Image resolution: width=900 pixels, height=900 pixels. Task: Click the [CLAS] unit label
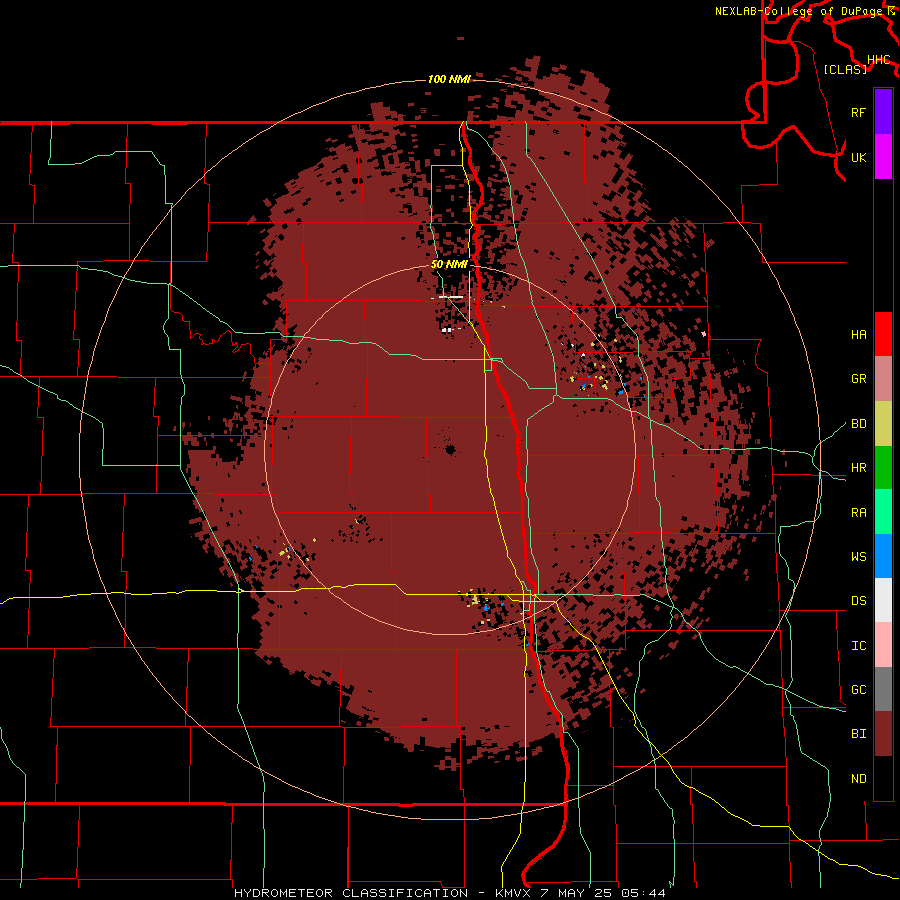tap(845, 70)
